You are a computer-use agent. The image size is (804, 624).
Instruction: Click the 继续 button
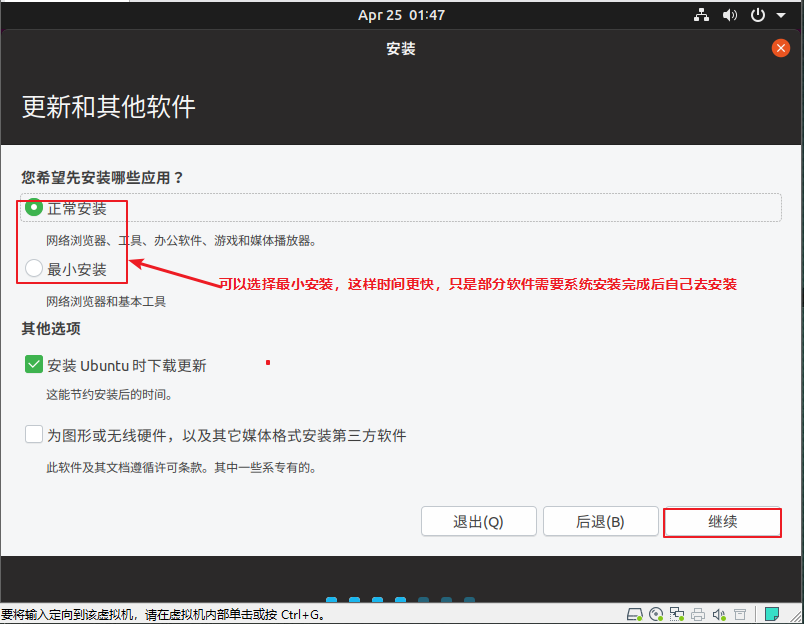(x=722, y=522)
